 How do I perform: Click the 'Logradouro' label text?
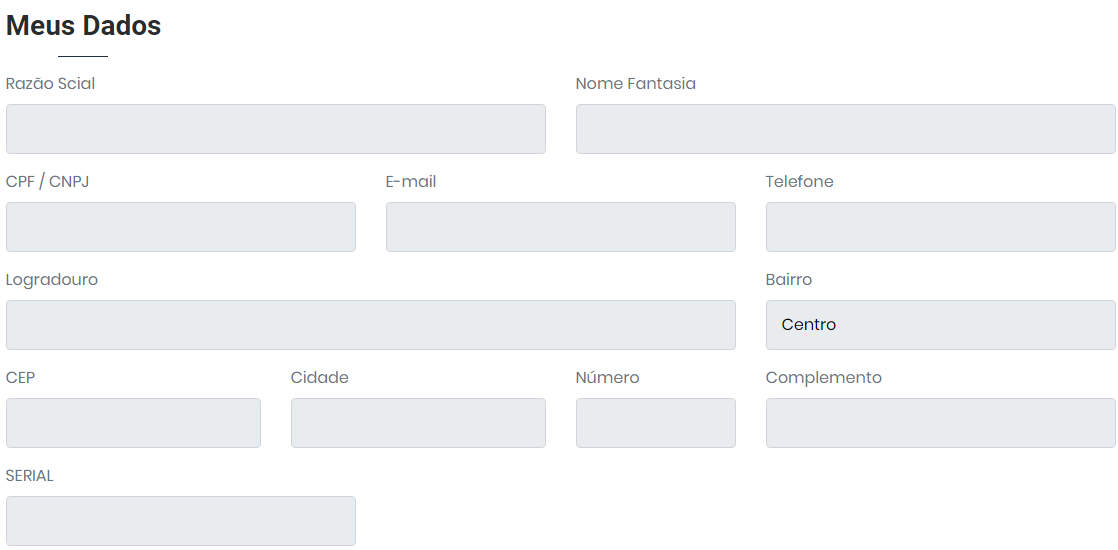pyautogui.click(x=52, y=280)
